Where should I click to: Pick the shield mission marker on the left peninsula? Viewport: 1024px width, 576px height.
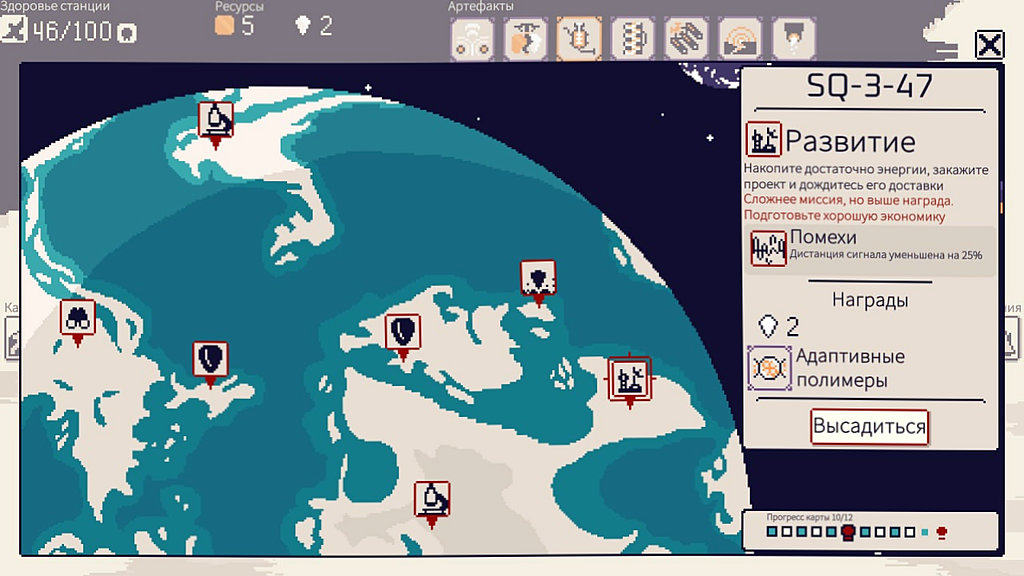[210, 360]
